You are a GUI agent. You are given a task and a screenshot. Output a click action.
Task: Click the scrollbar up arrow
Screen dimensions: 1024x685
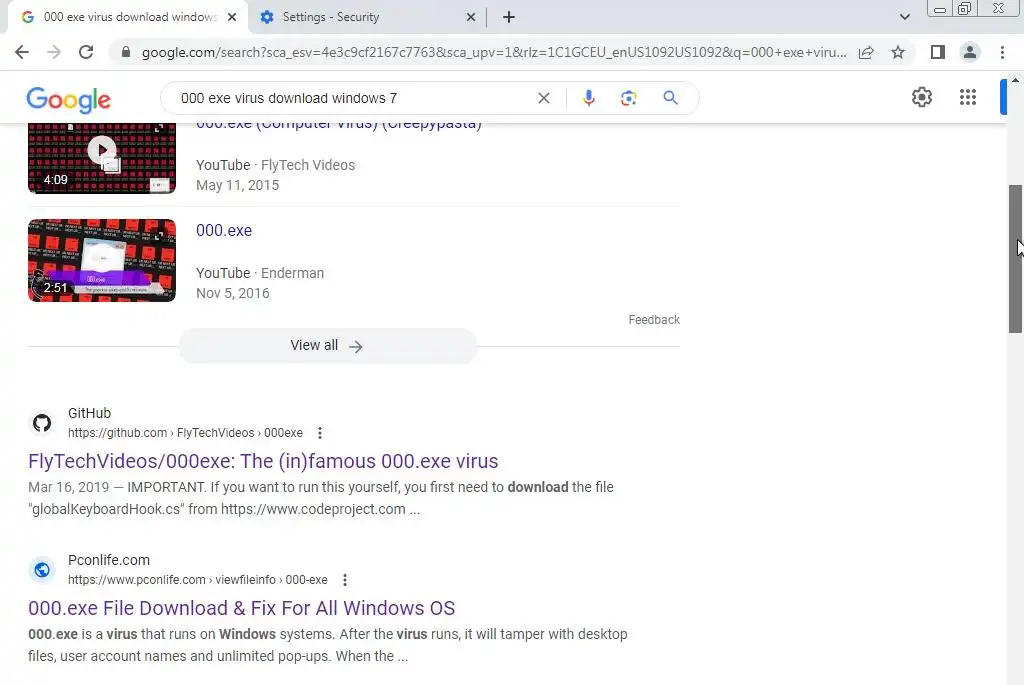click(x=1016, y=80)
